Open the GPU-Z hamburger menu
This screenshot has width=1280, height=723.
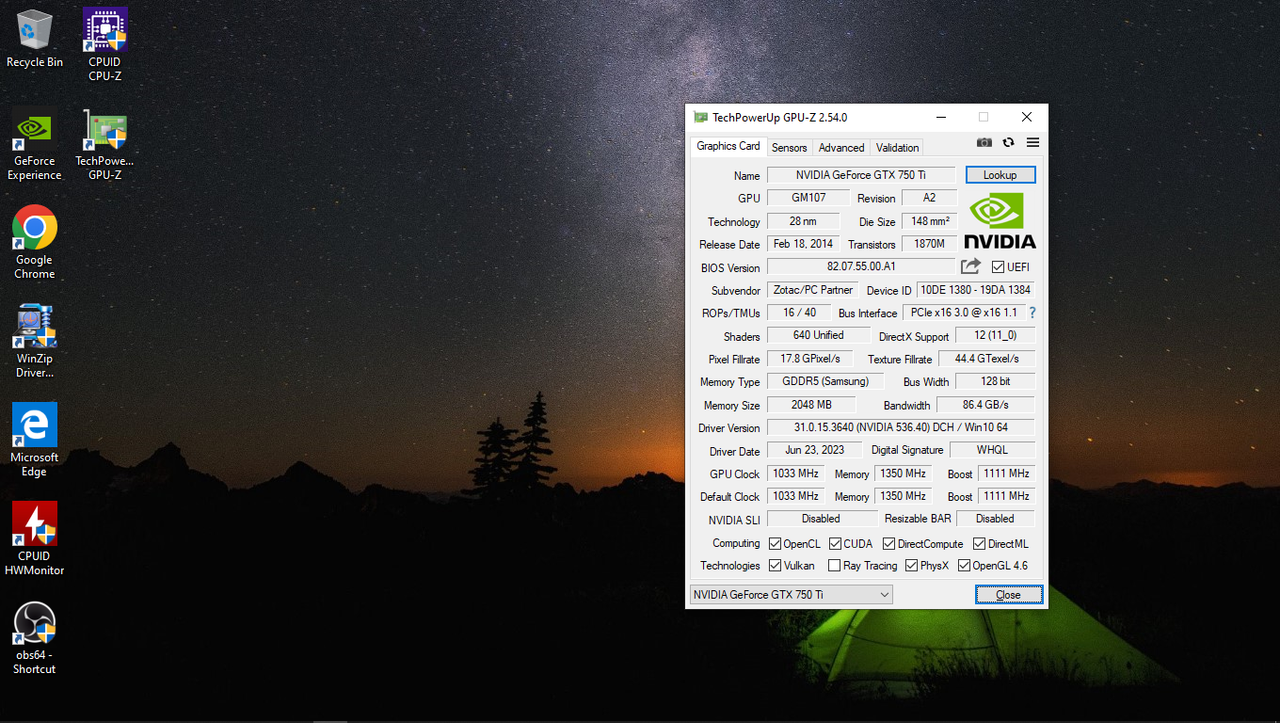pos(1033,143)
